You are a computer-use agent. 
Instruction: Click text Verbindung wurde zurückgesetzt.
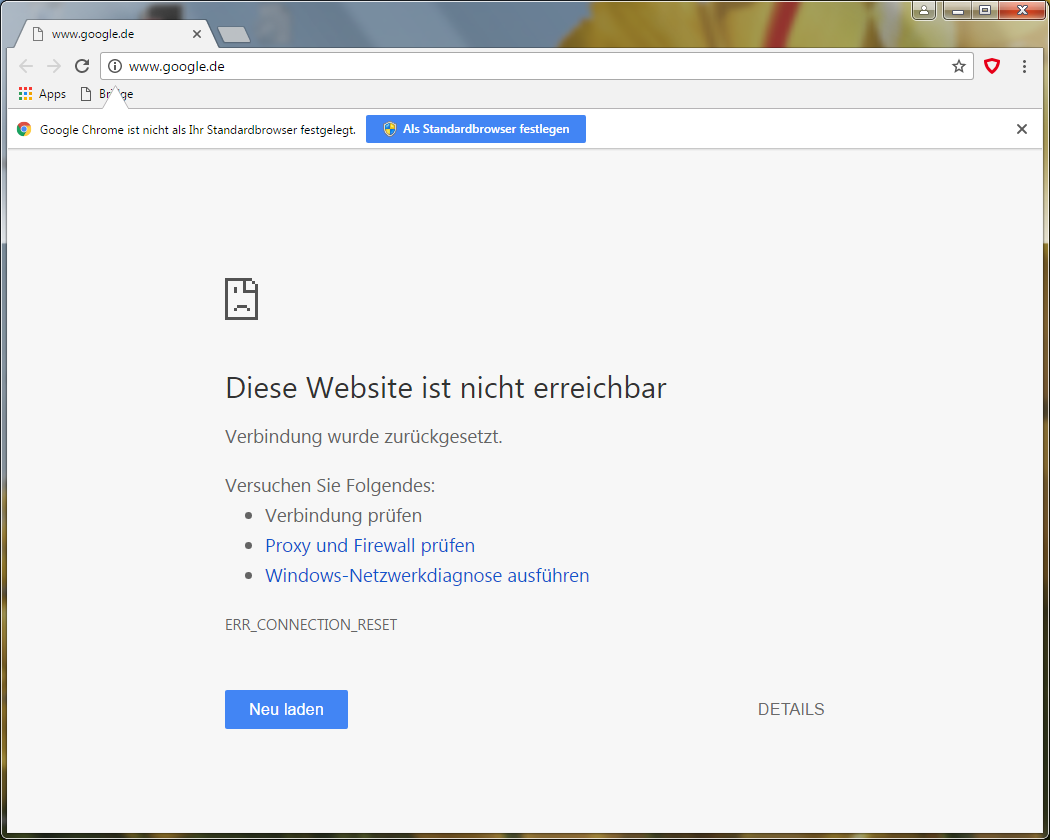364,437
